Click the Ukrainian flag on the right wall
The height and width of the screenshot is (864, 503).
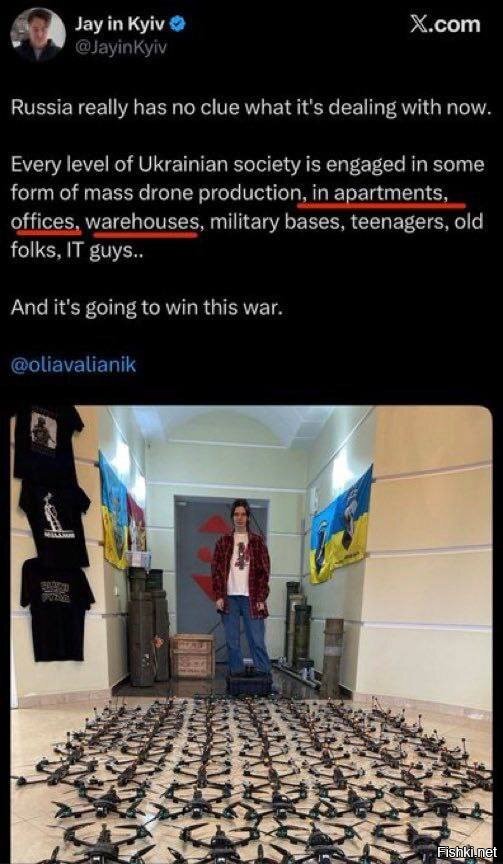(x=340, y=525)
